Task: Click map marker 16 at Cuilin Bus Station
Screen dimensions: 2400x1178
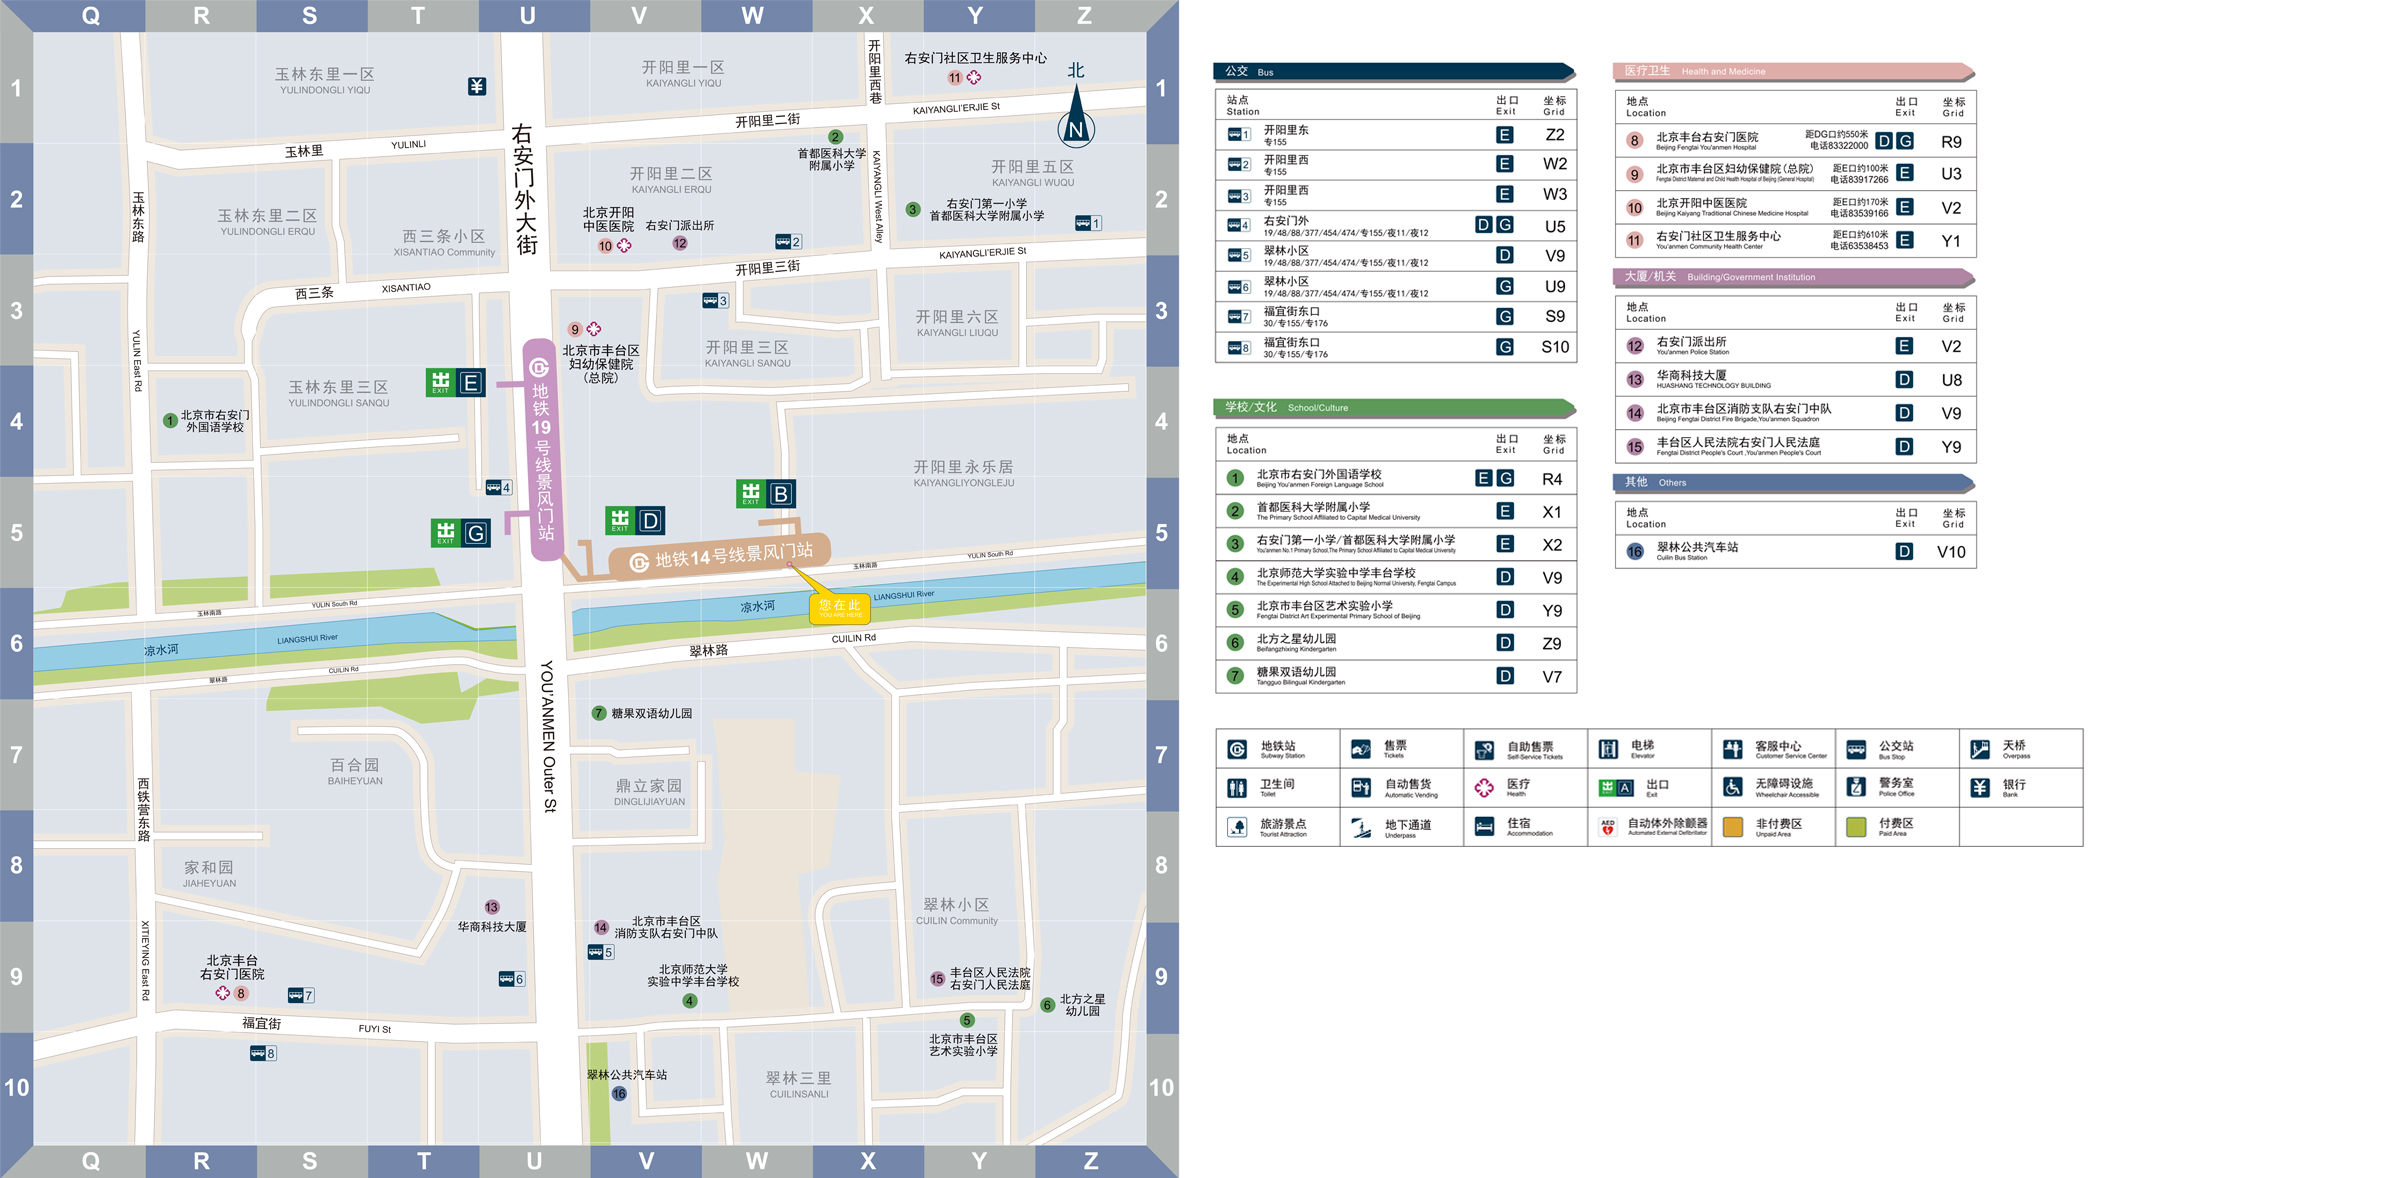Action: [619, 1094]
